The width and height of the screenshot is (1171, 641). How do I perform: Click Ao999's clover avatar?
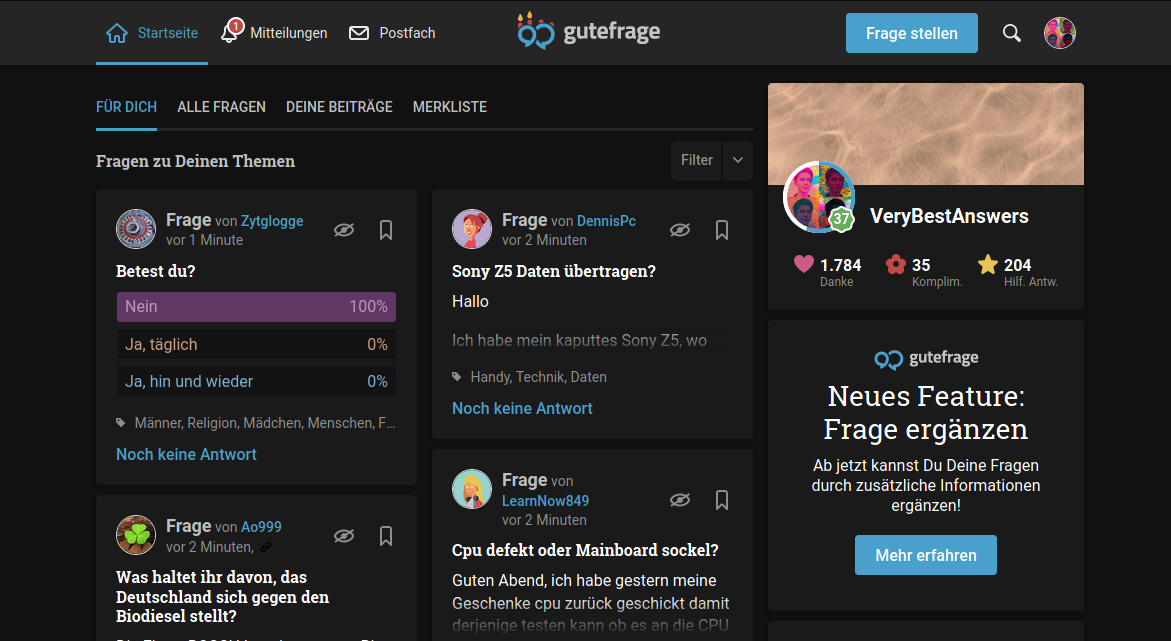[136, 535]
